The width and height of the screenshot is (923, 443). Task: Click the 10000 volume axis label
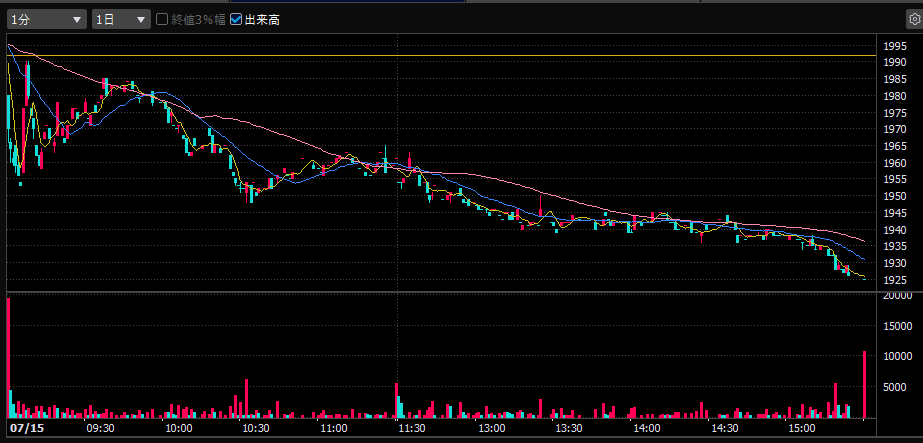[x=898, y=357]
